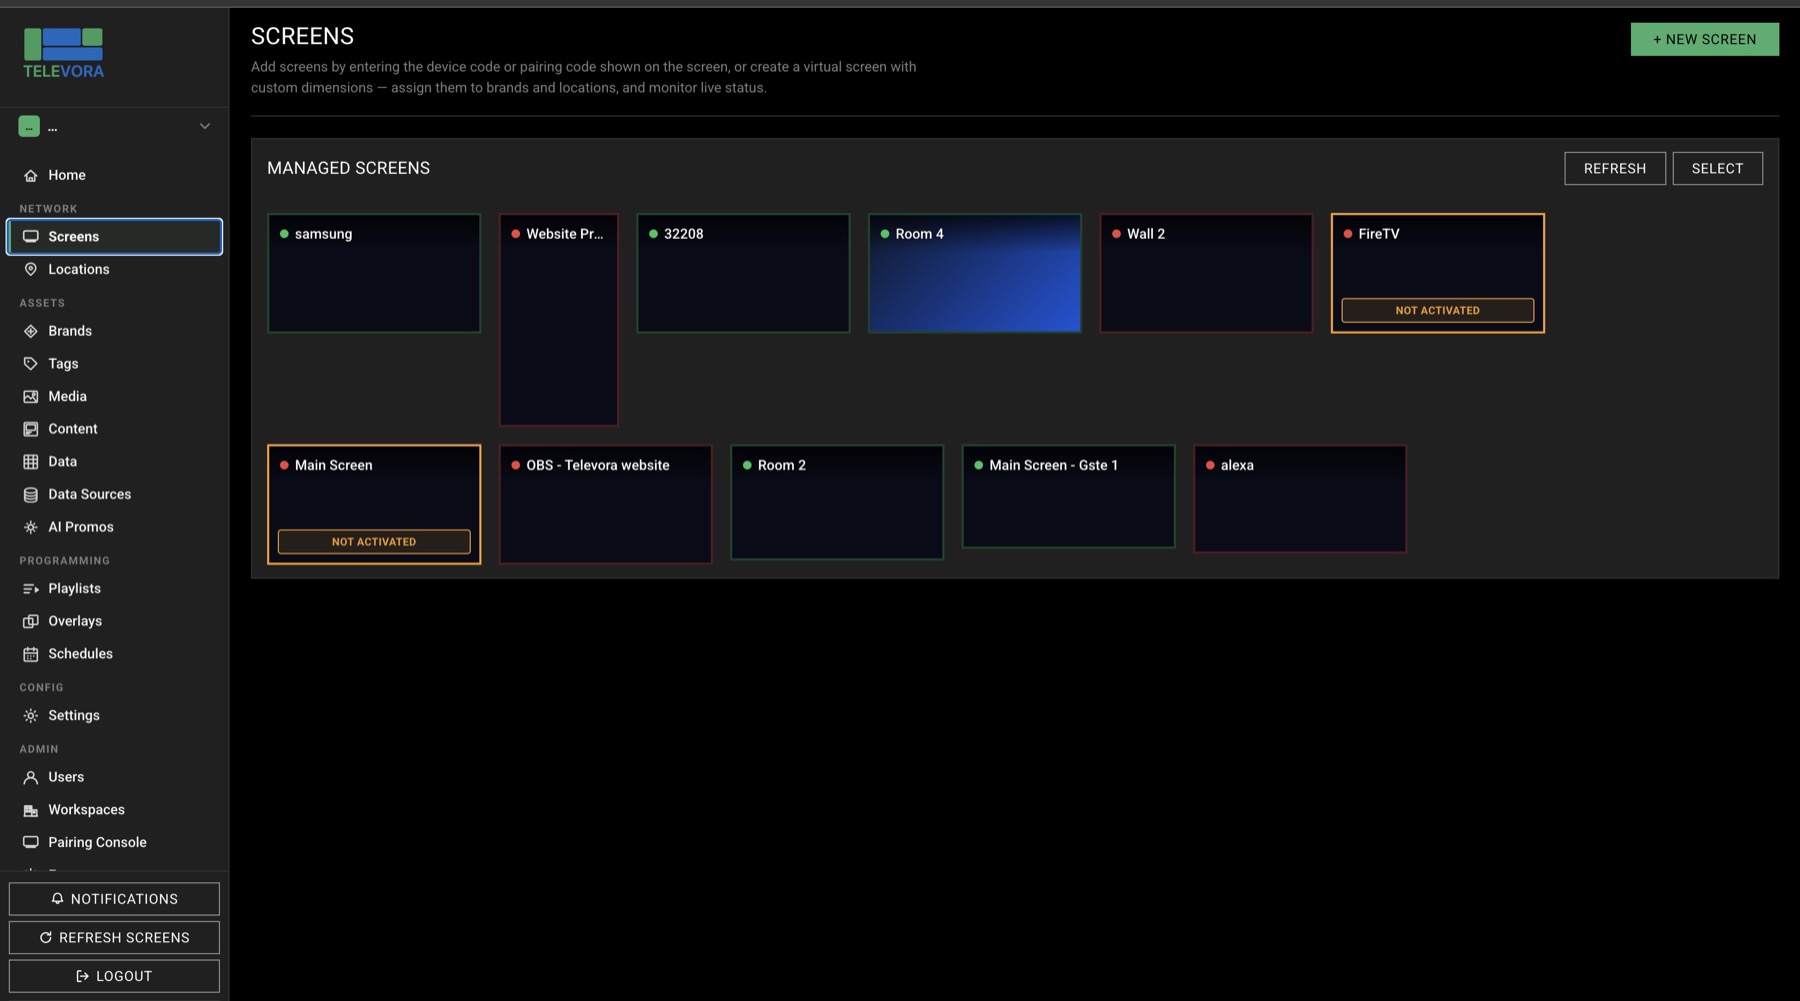Expand the workspace selector chevron
Screen dimensions: 1800x1001
tap(205, 126)
